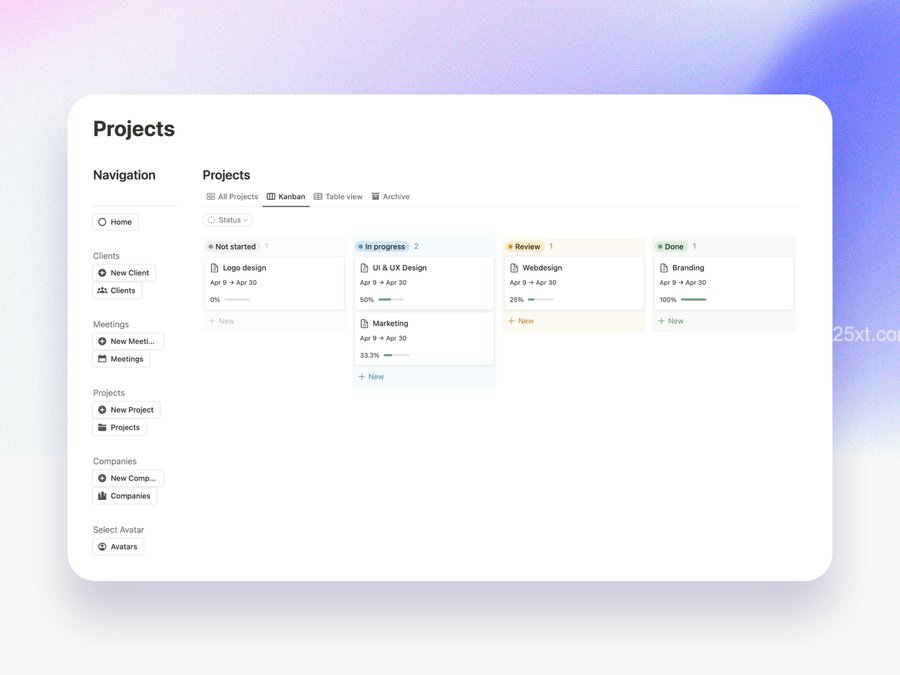900x675 pixels.
Task: Click the Companies section label
Action: click(115, 461)
